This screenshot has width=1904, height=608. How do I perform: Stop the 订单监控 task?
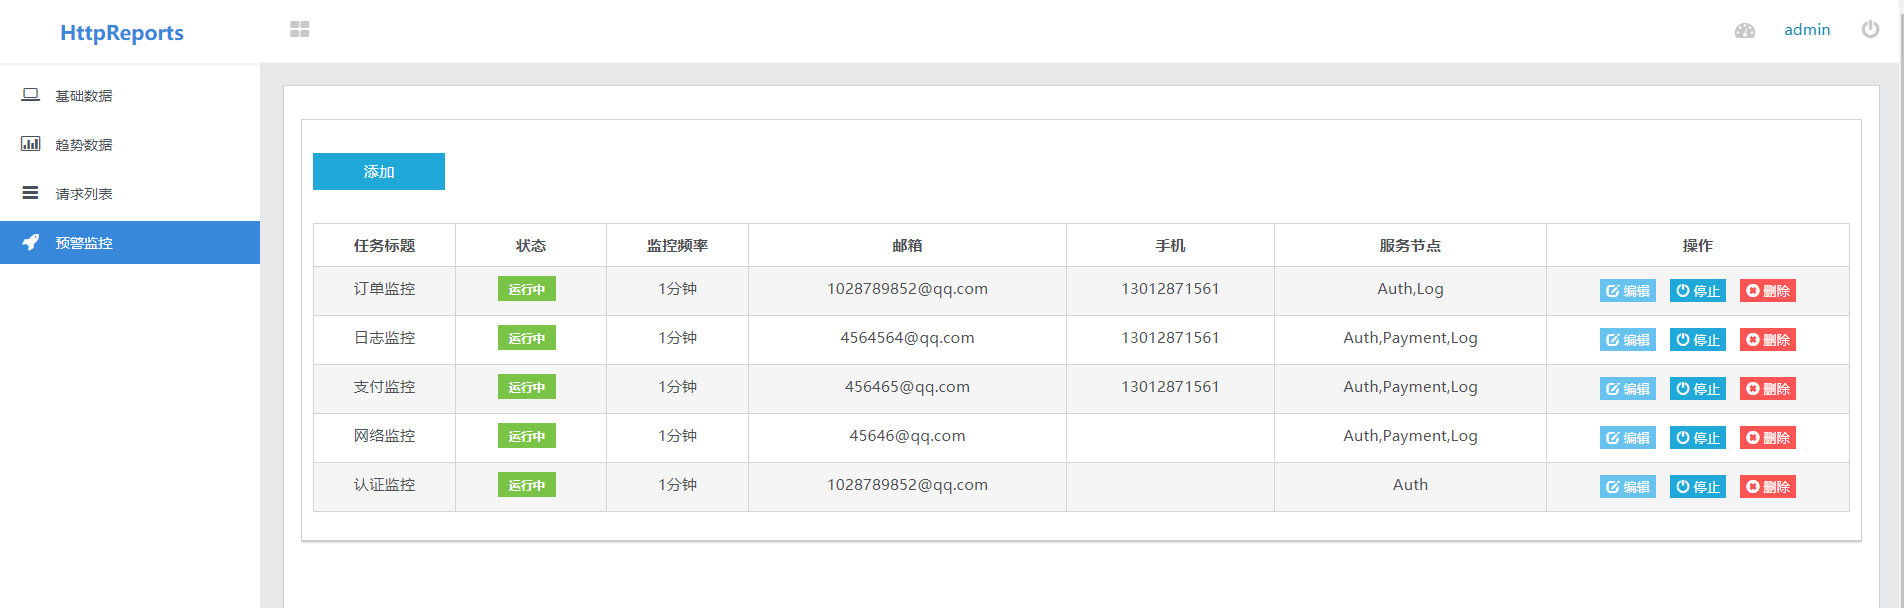coord(1698,291)
